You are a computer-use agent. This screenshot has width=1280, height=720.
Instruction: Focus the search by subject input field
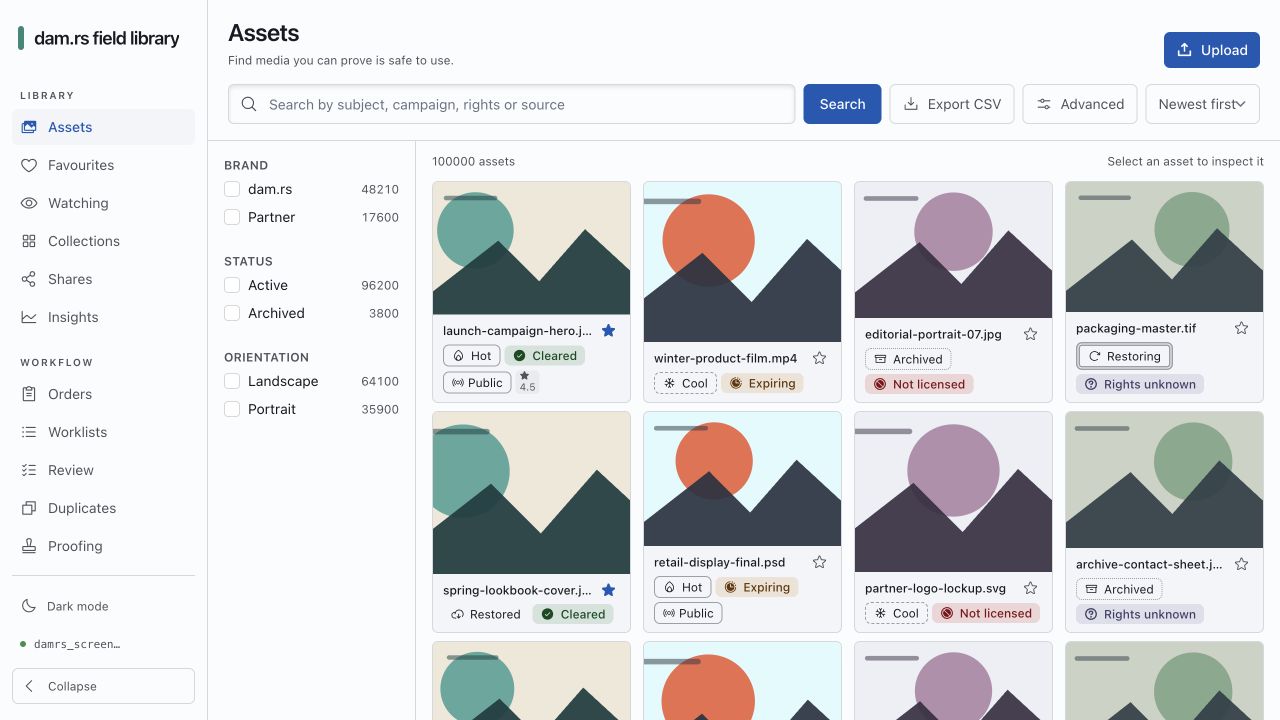(511, 104)
